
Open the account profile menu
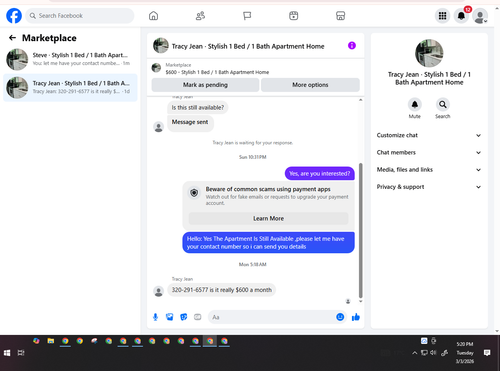pyautogui.click(x=480, y=16)
